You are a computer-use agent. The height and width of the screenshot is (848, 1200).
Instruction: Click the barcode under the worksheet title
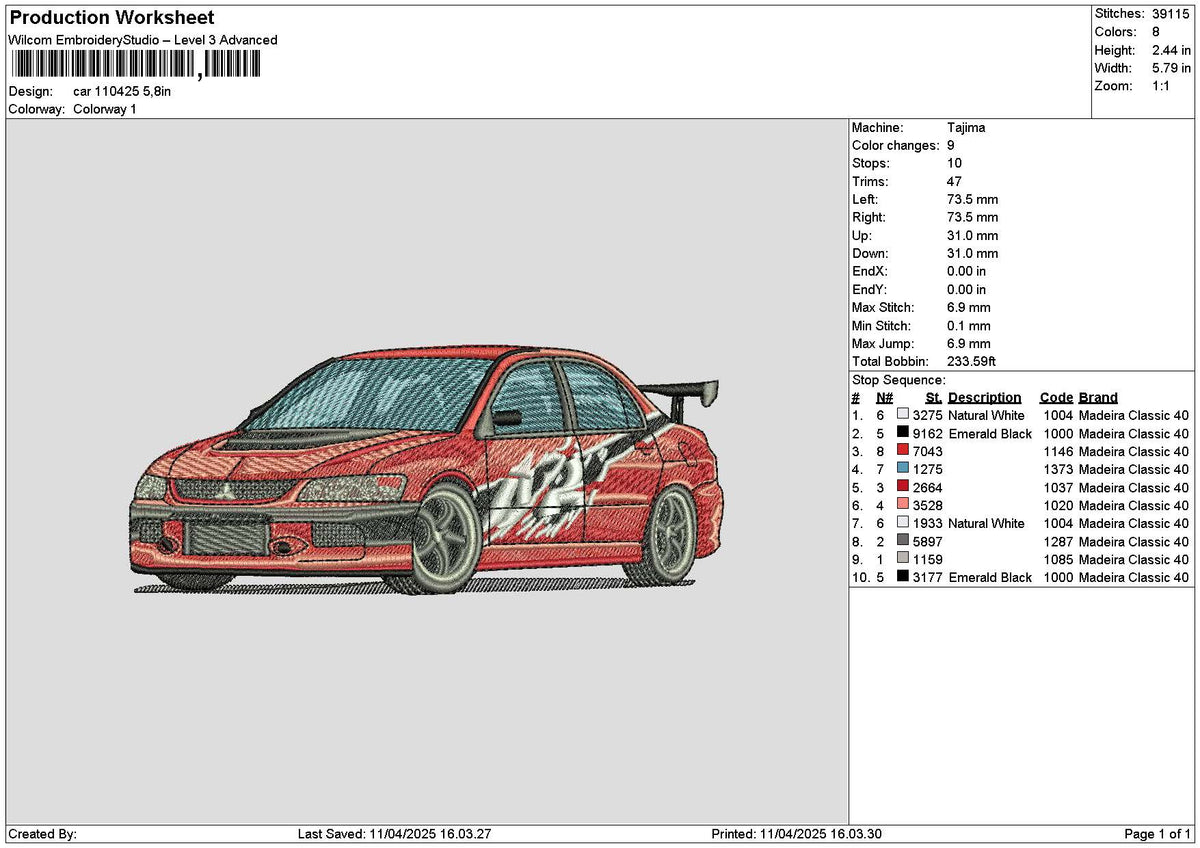135,65
